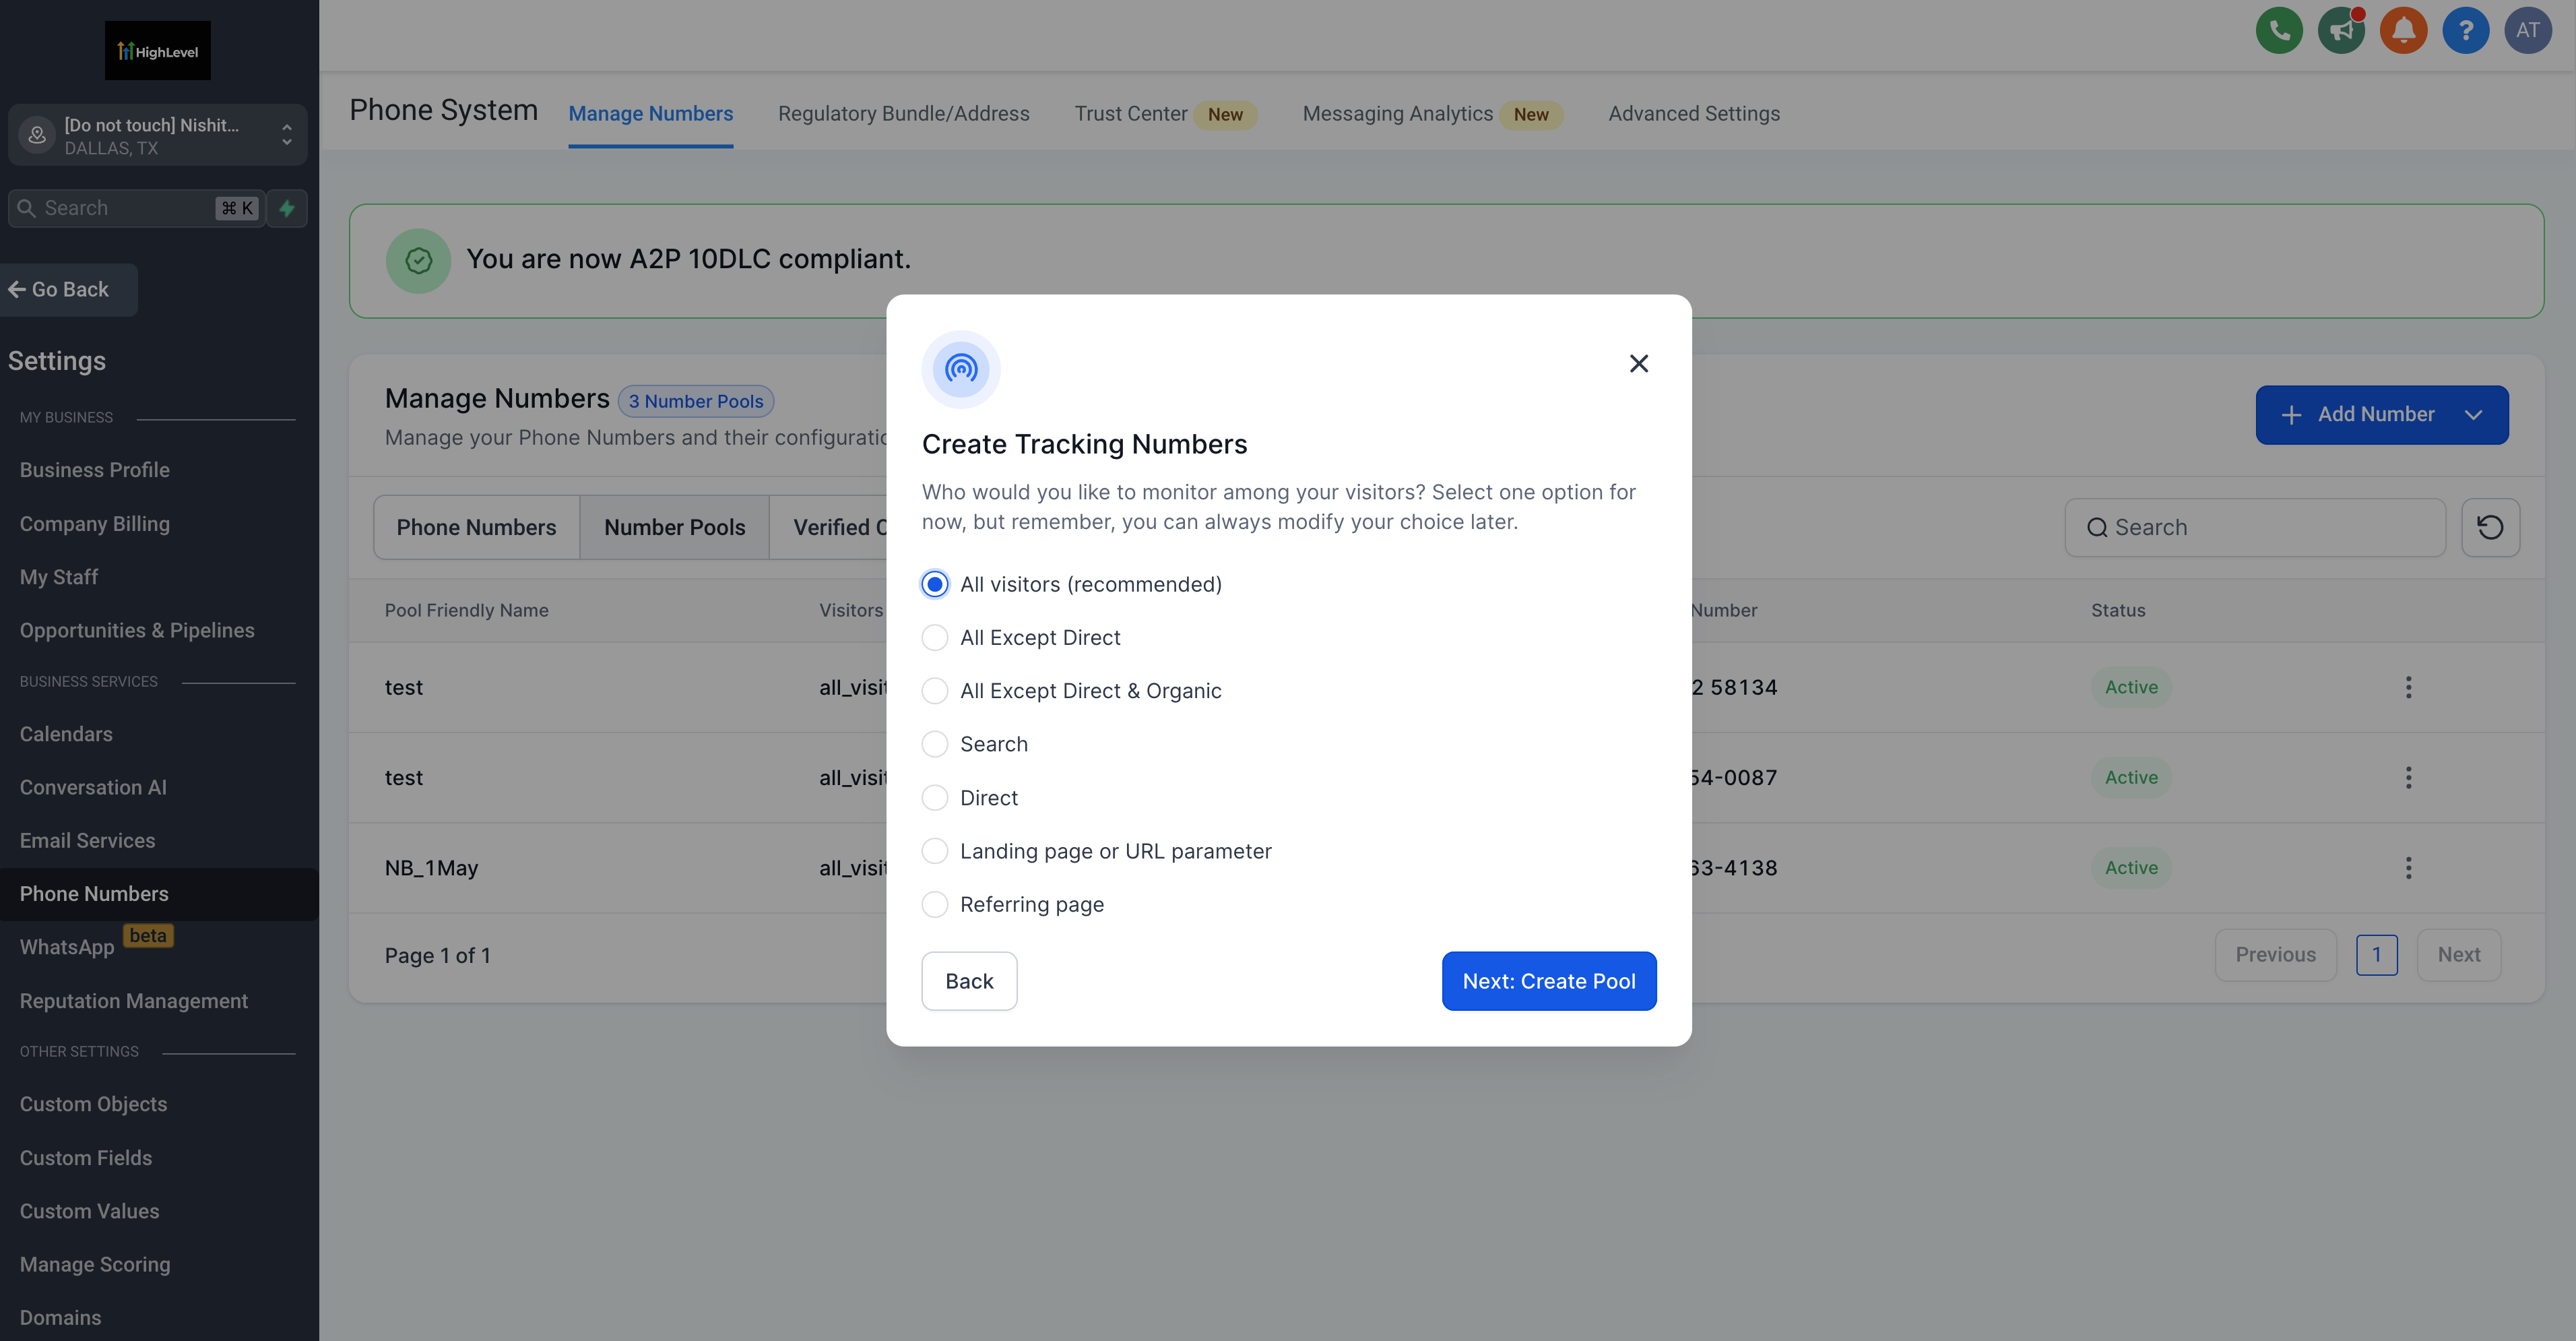This screenshot has height=1341, width=2576.
Task: Click the green phone dialer icon
Action: [2278, 30]
